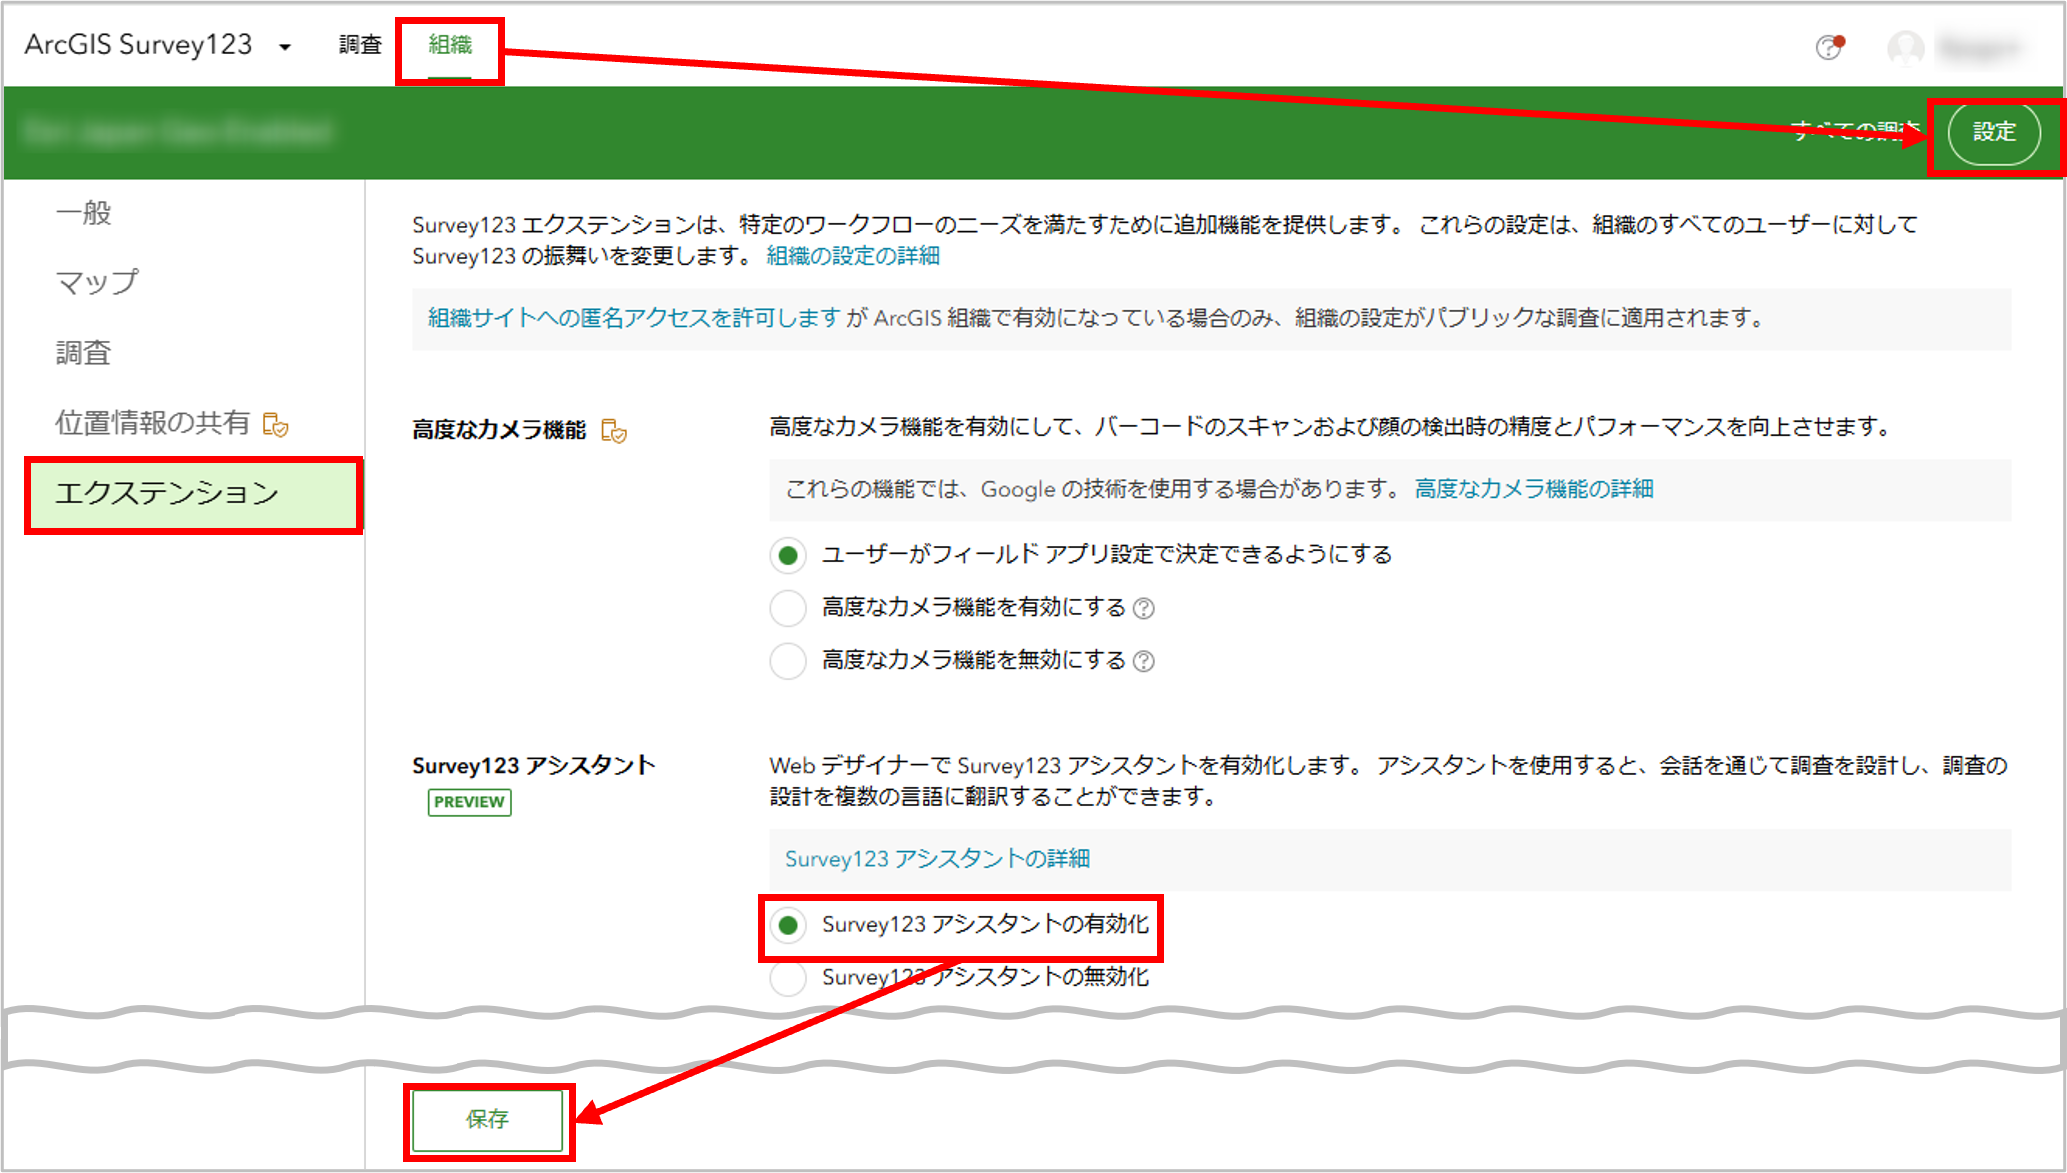Click the badge icon beside 高度なカメラ機能

613,431
